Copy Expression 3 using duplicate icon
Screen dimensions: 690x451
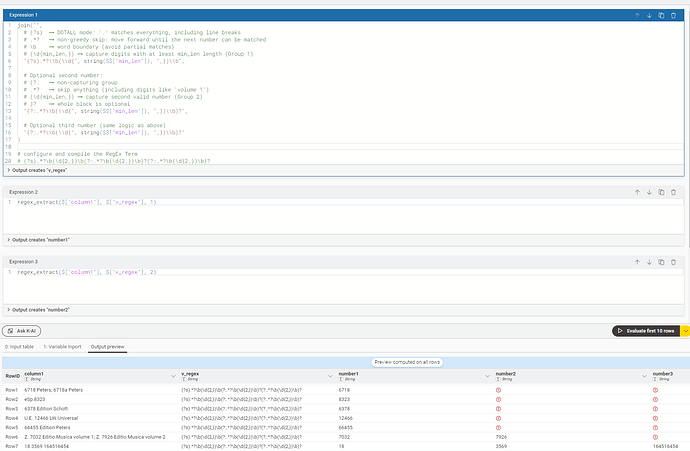[662, 261]
